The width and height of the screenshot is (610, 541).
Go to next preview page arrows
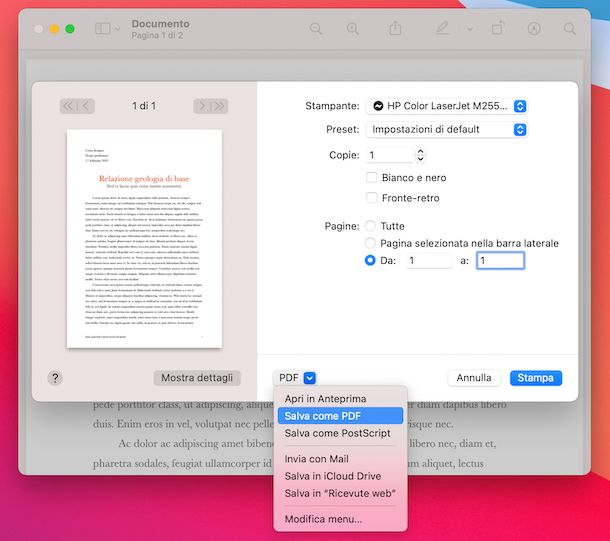(210, 106)
